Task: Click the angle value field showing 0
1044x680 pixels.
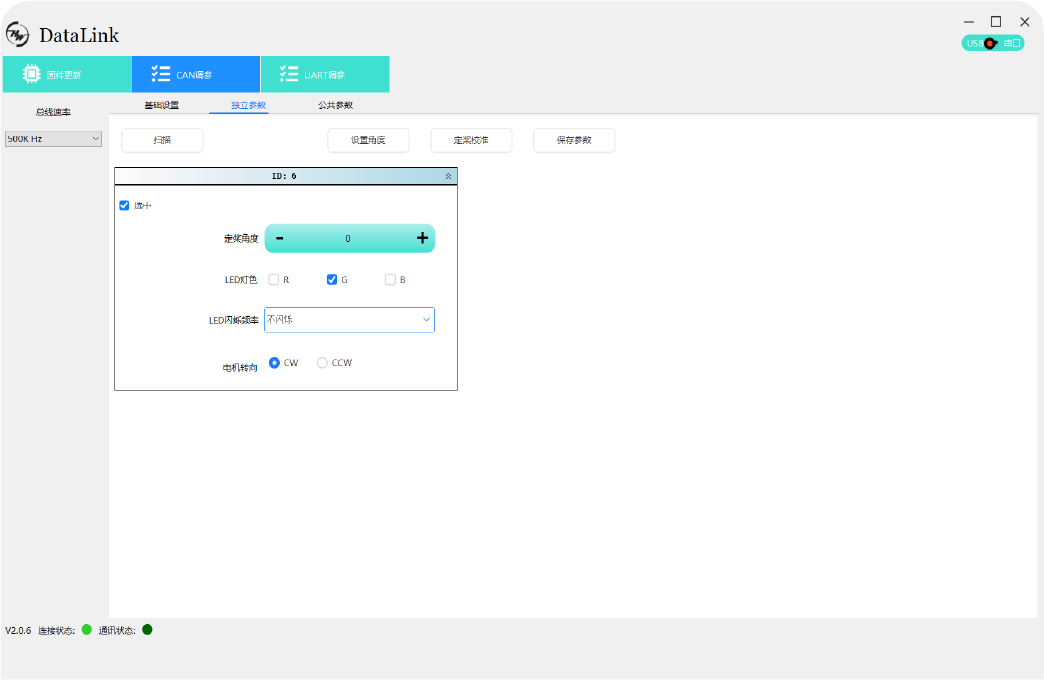Action: 348,238
